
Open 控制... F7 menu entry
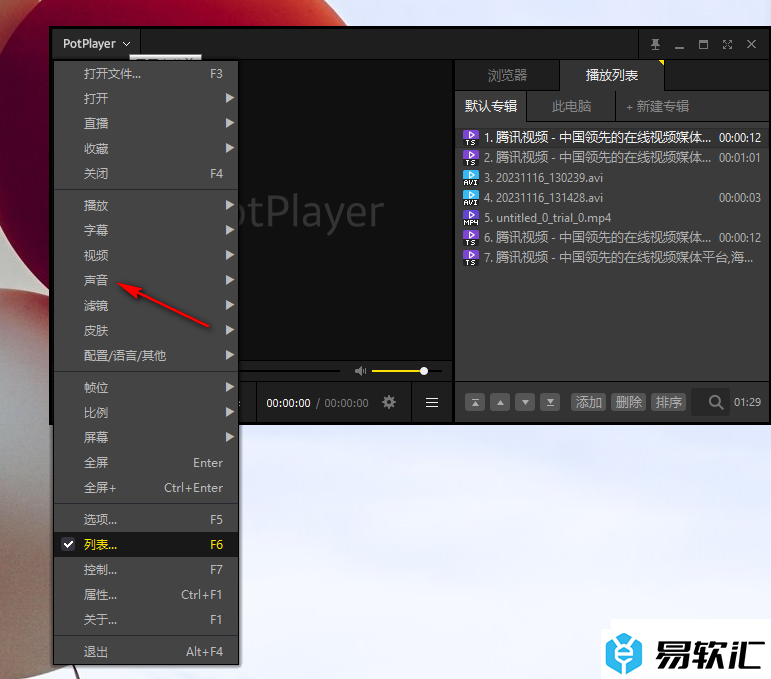click(x=146, y=570)
